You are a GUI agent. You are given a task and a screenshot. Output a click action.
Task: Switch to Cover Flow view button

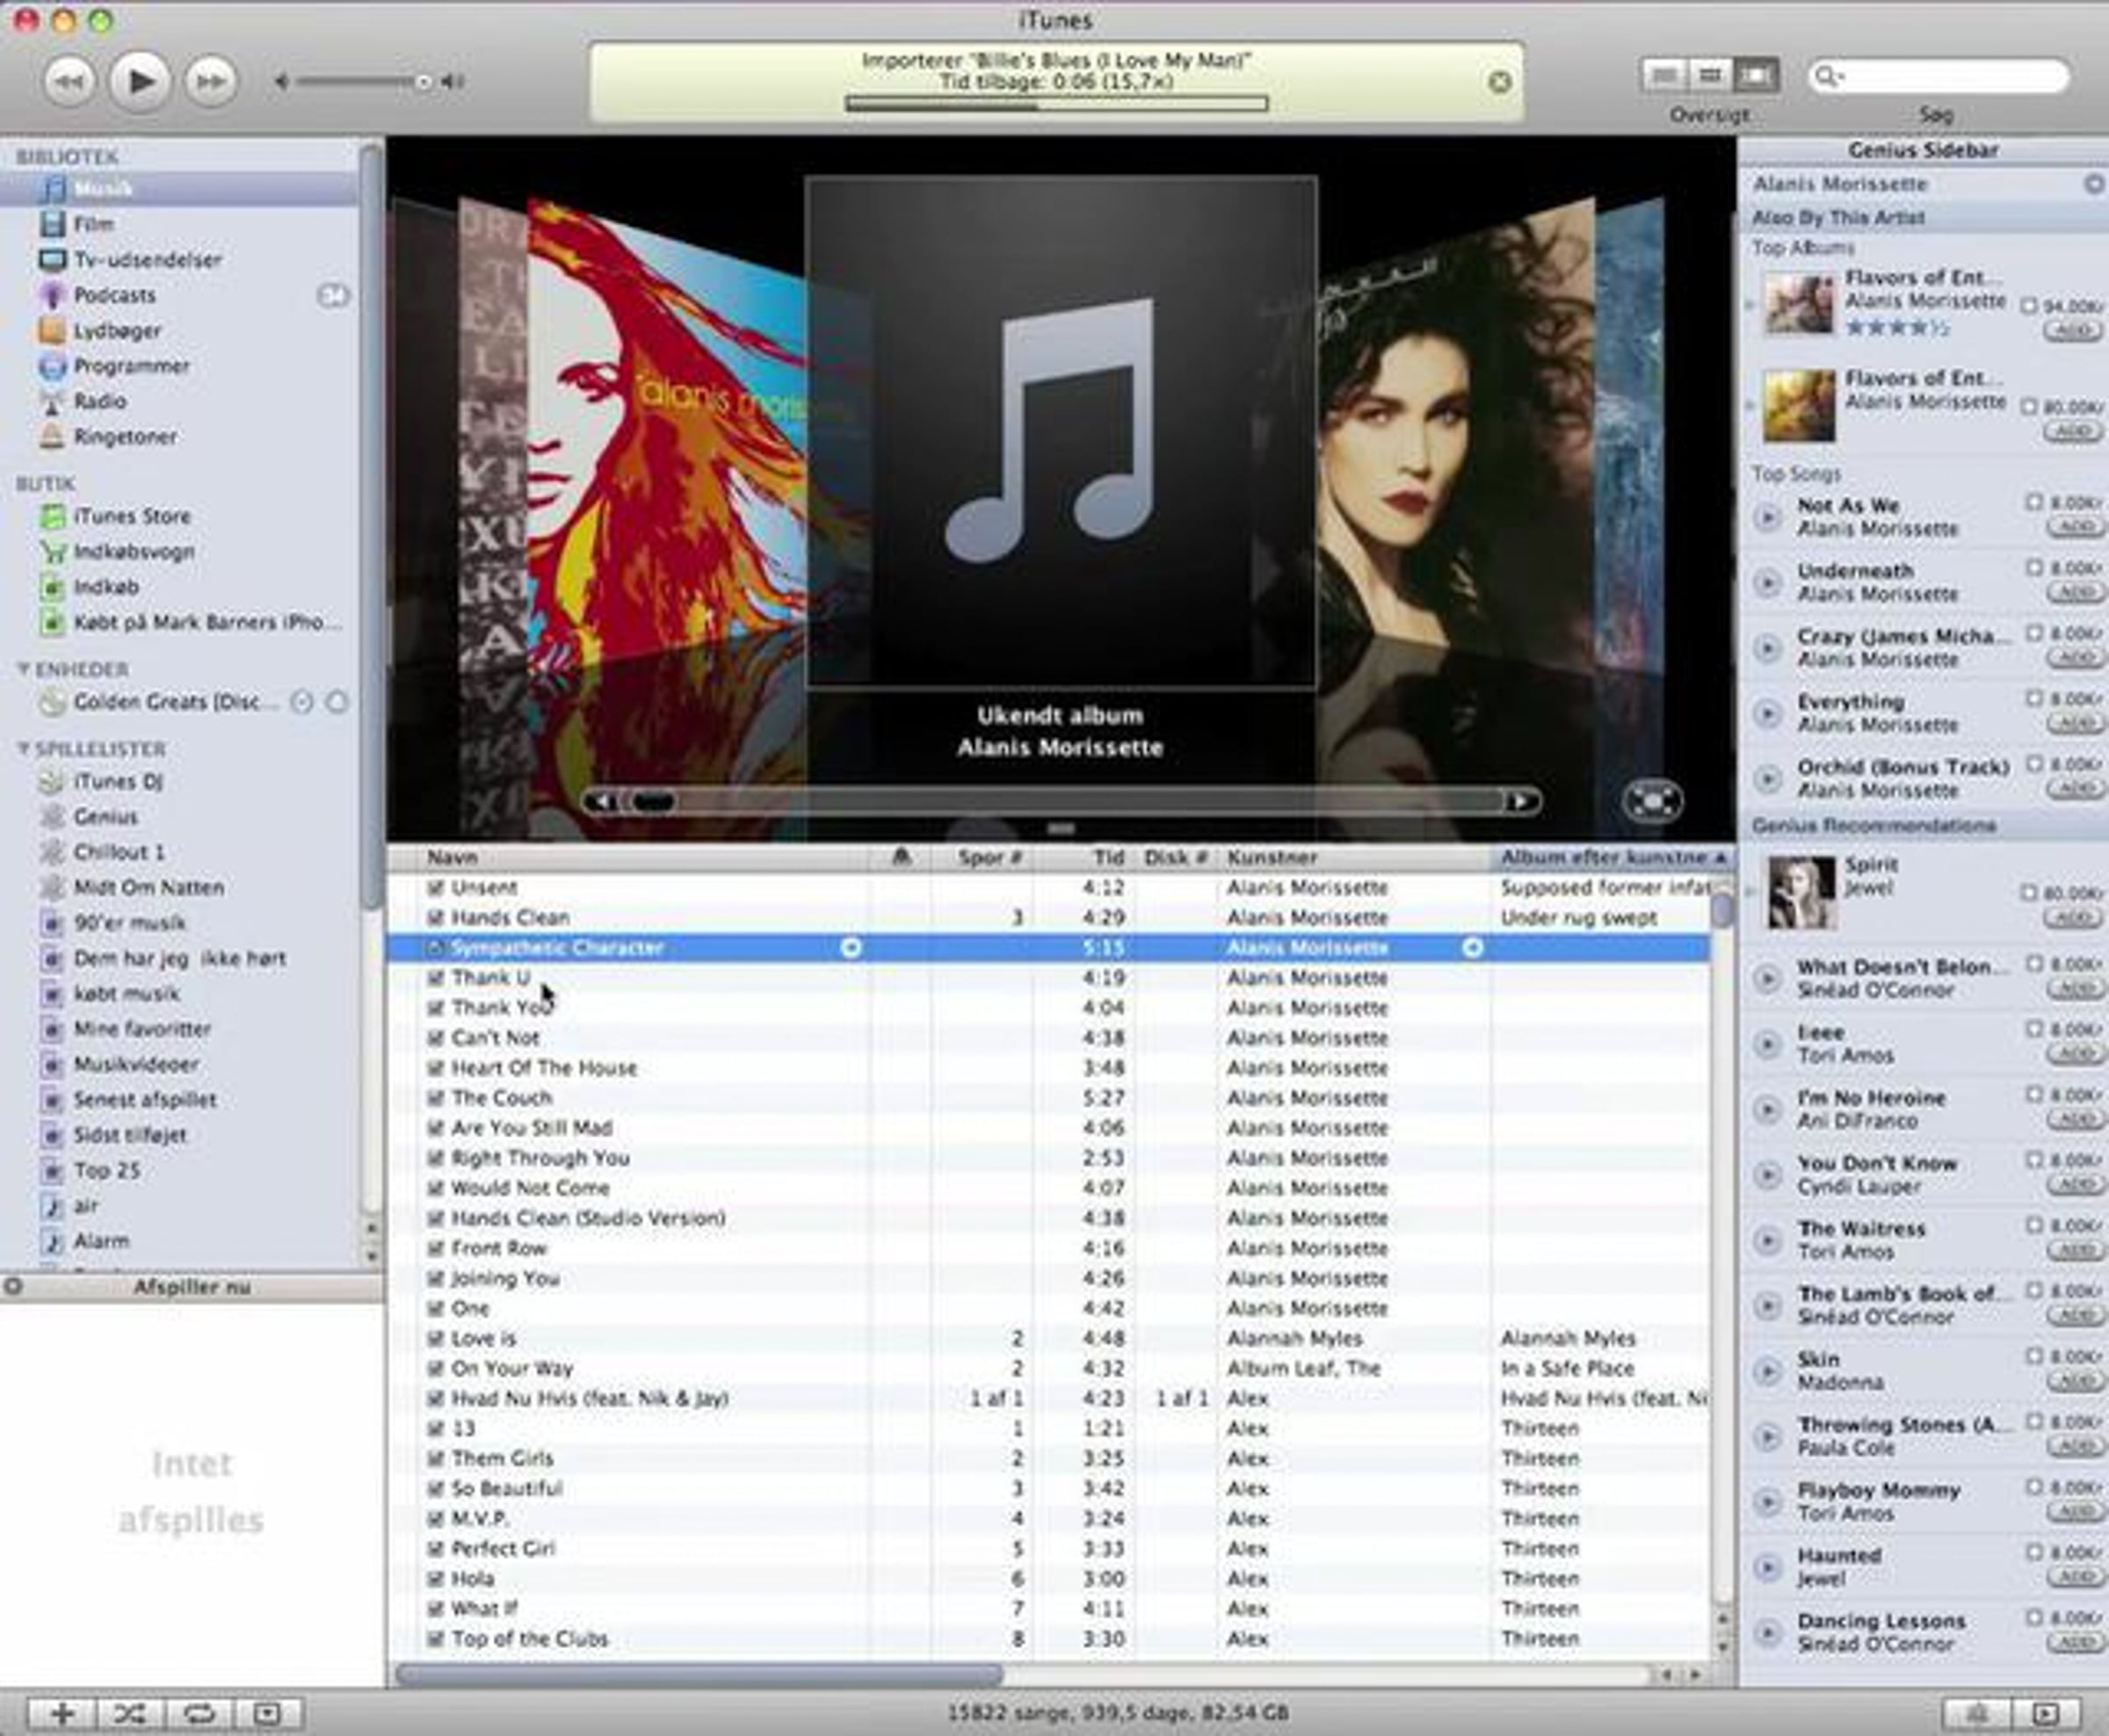click(1755, 75)
